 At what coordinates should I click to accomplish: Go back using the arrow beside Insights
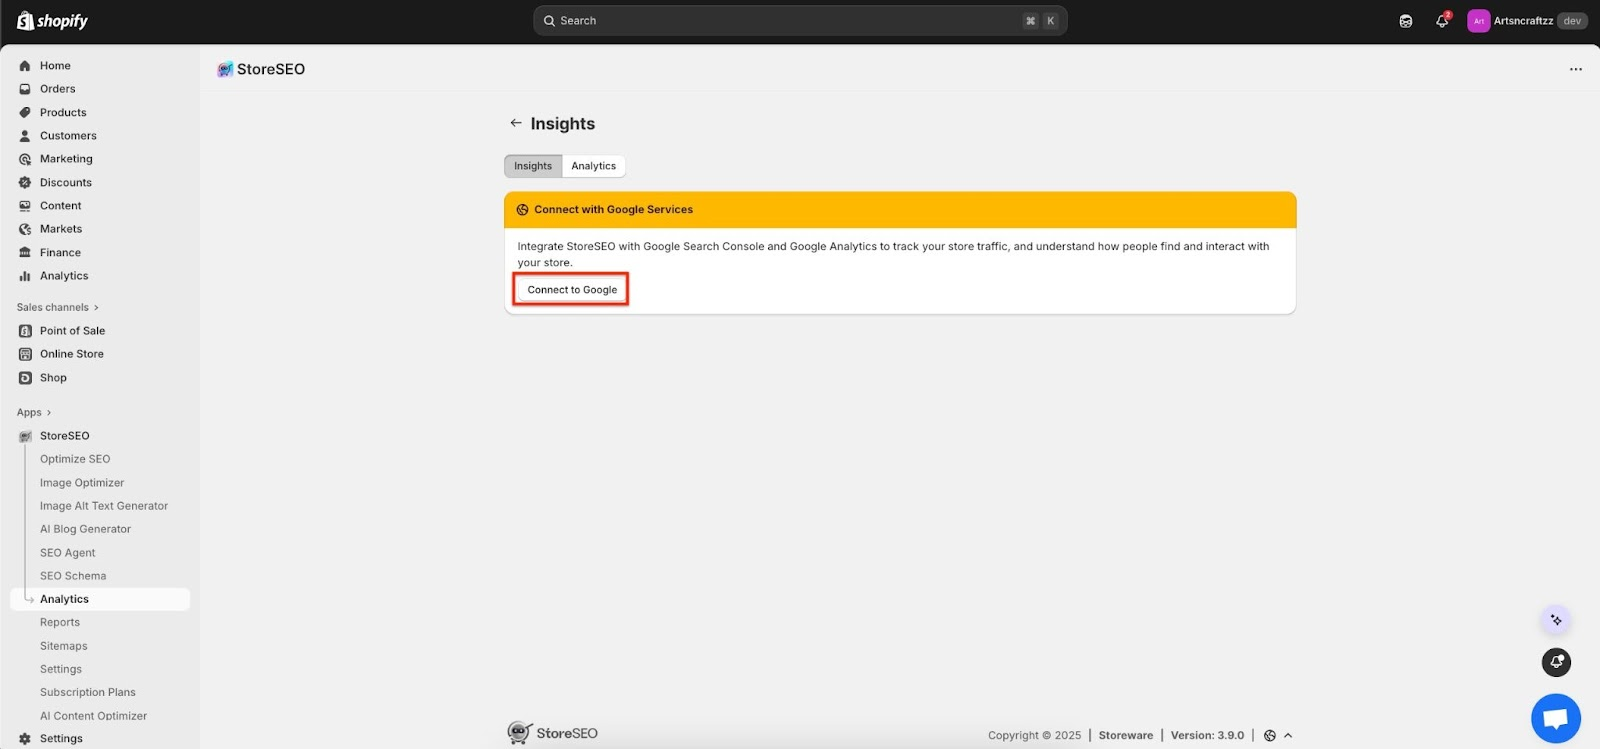pos(516,123)
